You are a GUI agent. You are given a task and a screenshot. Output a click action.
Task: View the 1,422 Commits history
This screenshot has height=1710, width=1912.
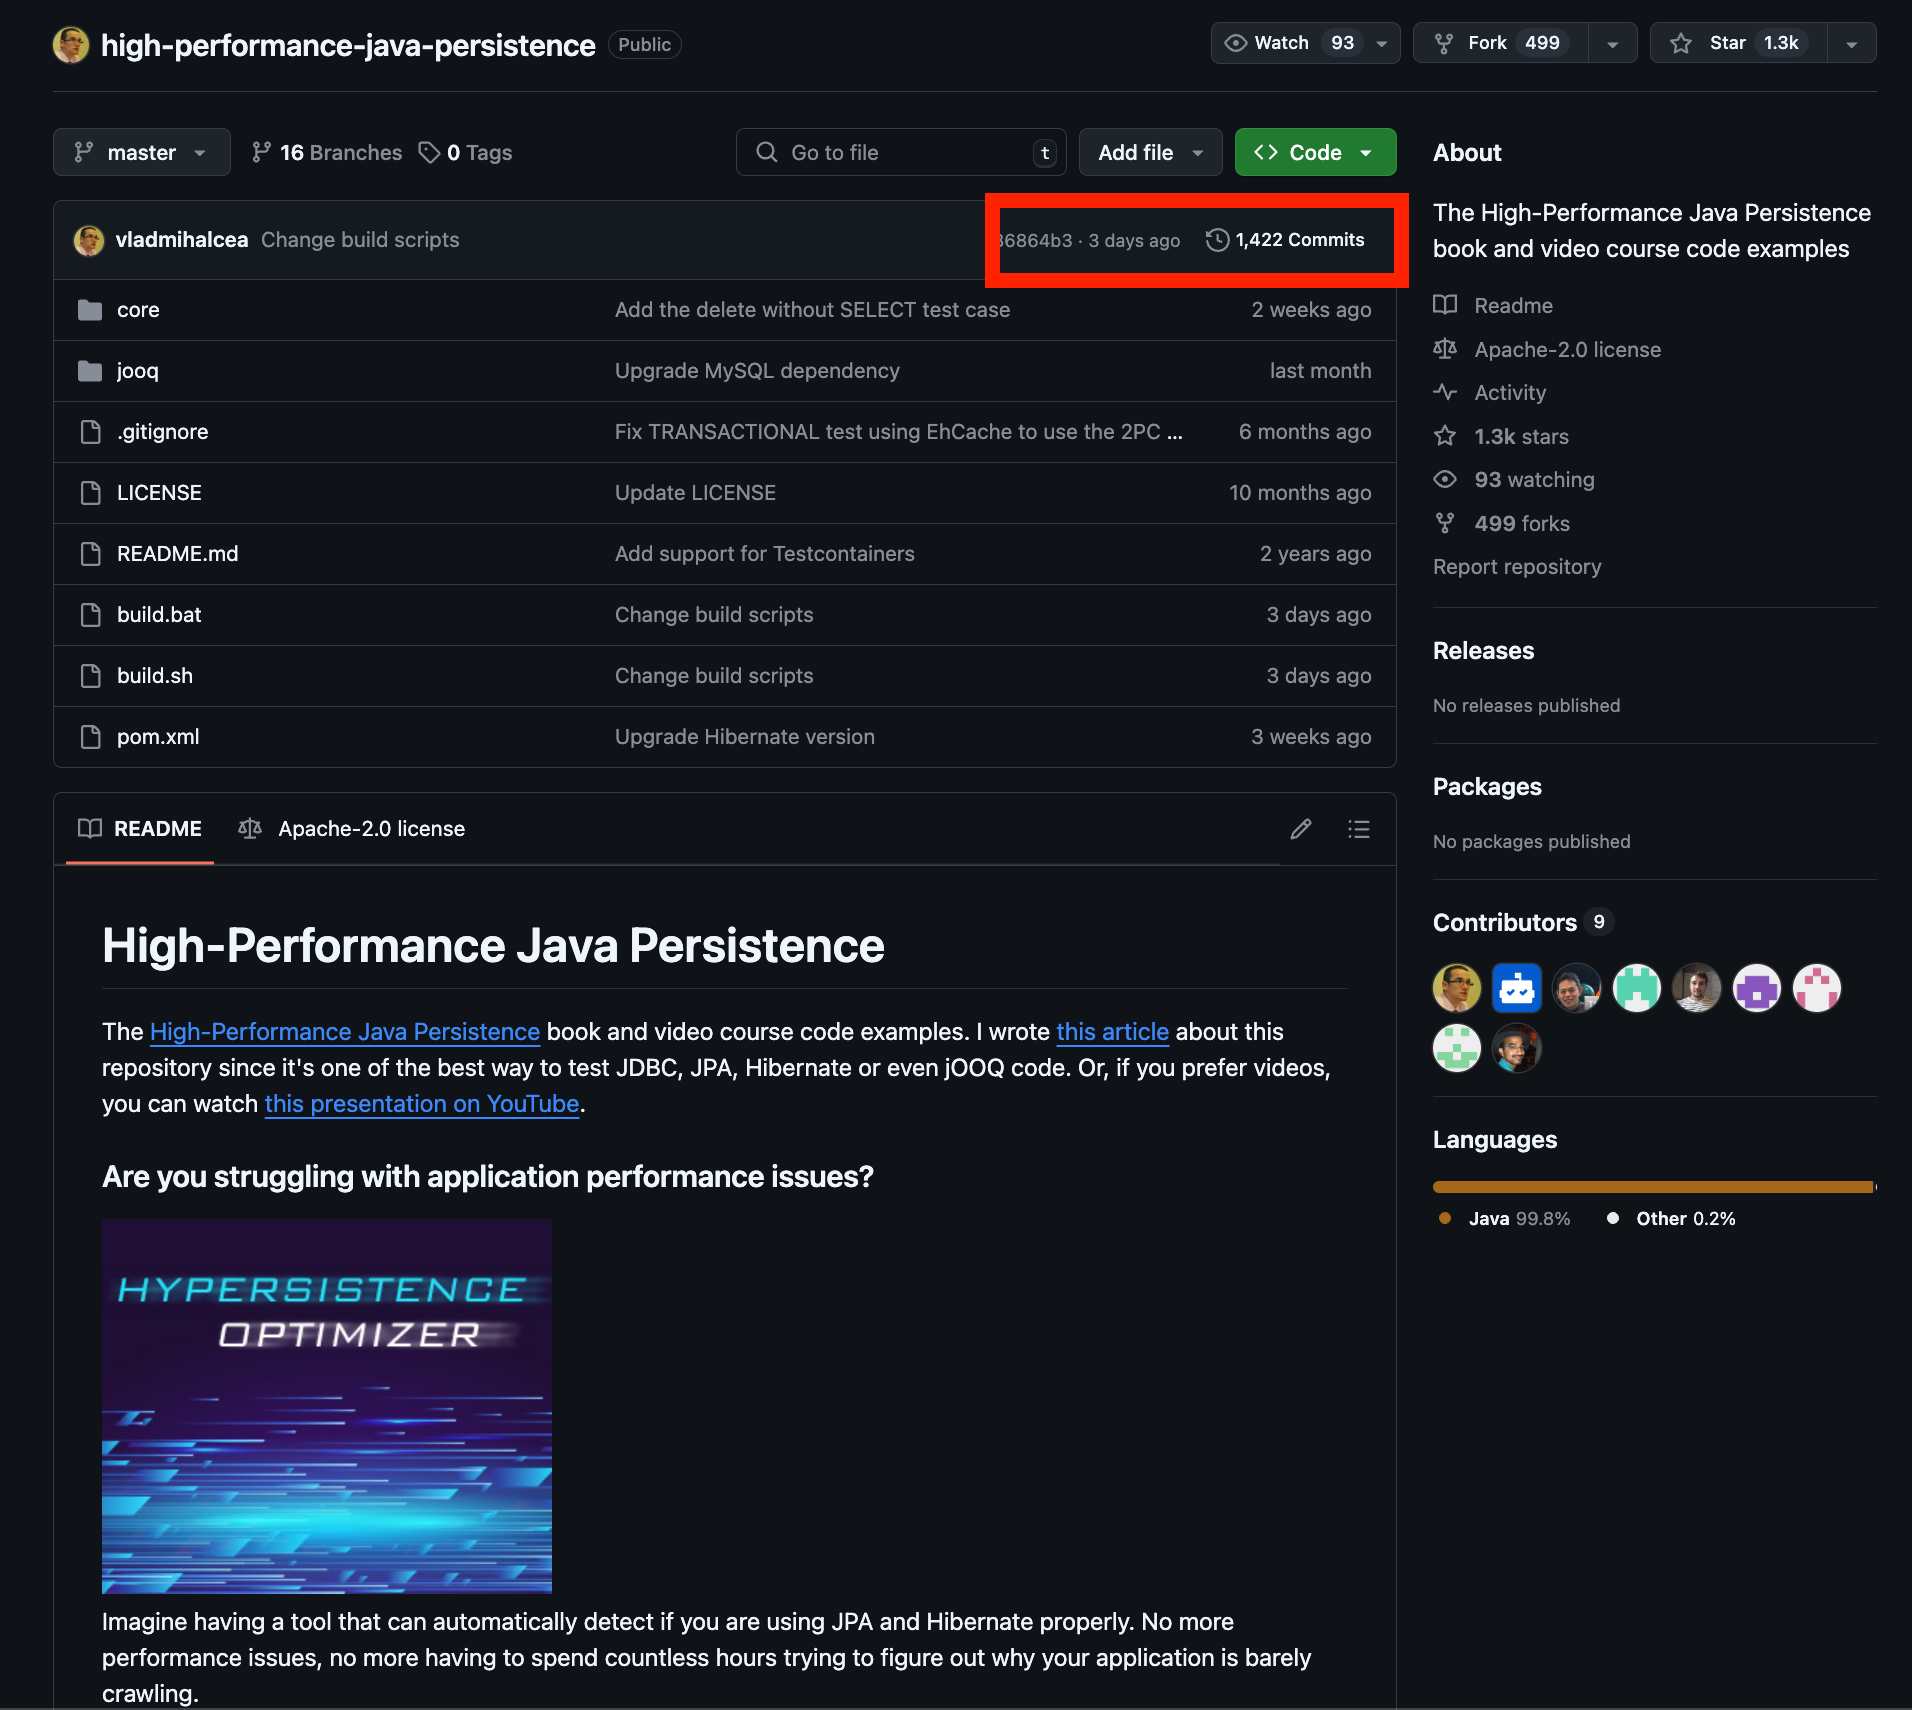[x=1285, y=240]
